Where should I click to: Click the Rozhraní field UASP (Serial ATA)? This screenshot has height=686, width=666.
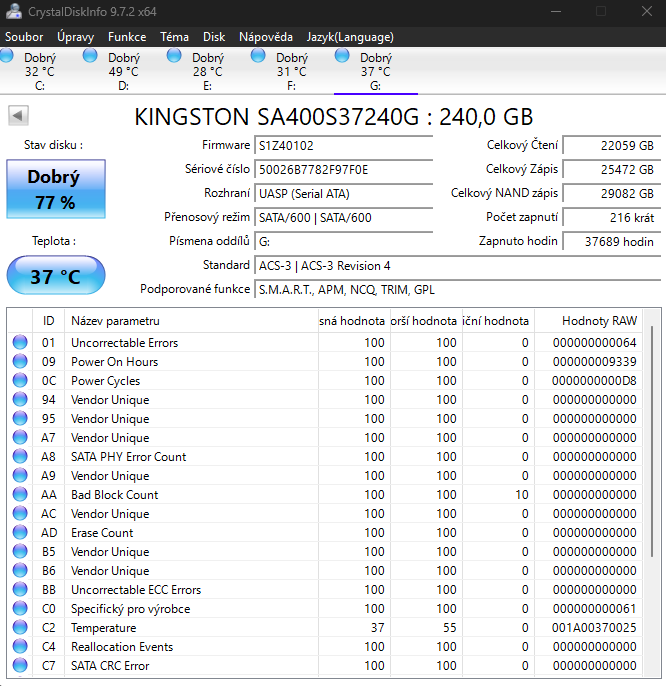click(344, 193)
